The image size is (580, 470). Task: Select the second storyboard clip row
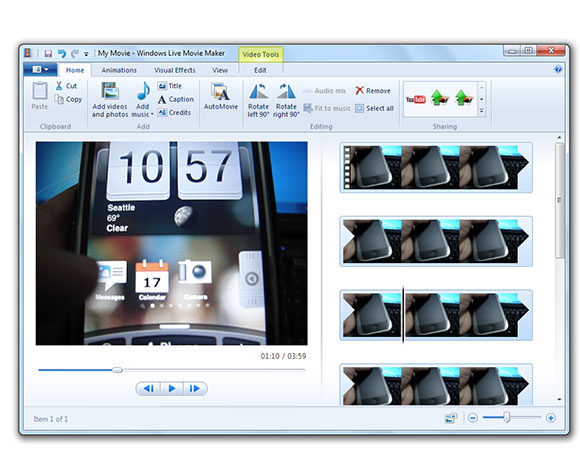pyautogui.click(x=436, y=241)
